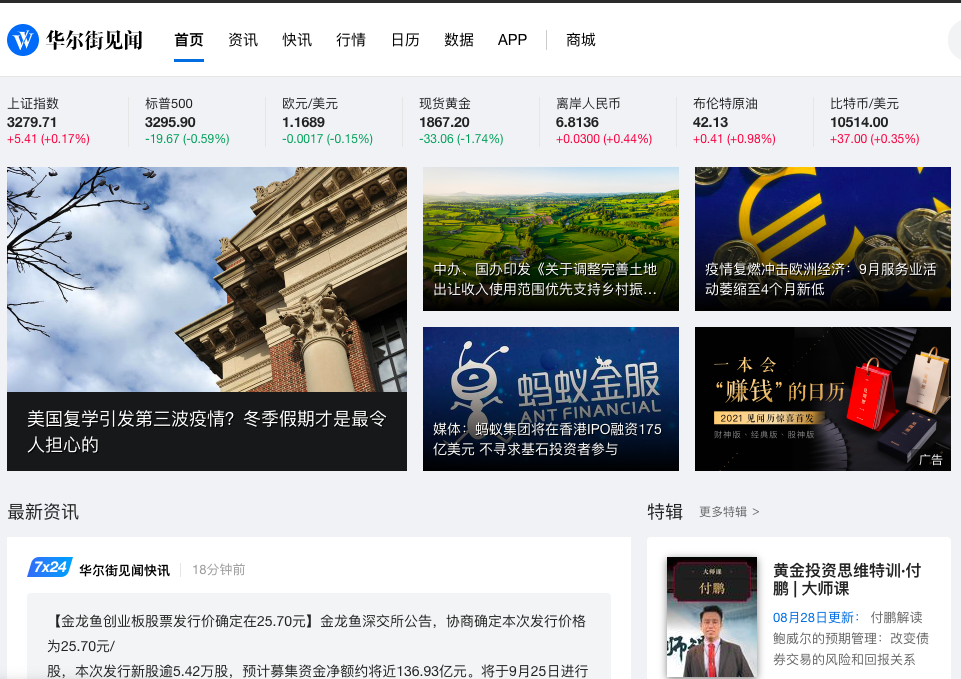Open the 蚂蚁金服 IPO article card
961x679 pixels.
550,399
